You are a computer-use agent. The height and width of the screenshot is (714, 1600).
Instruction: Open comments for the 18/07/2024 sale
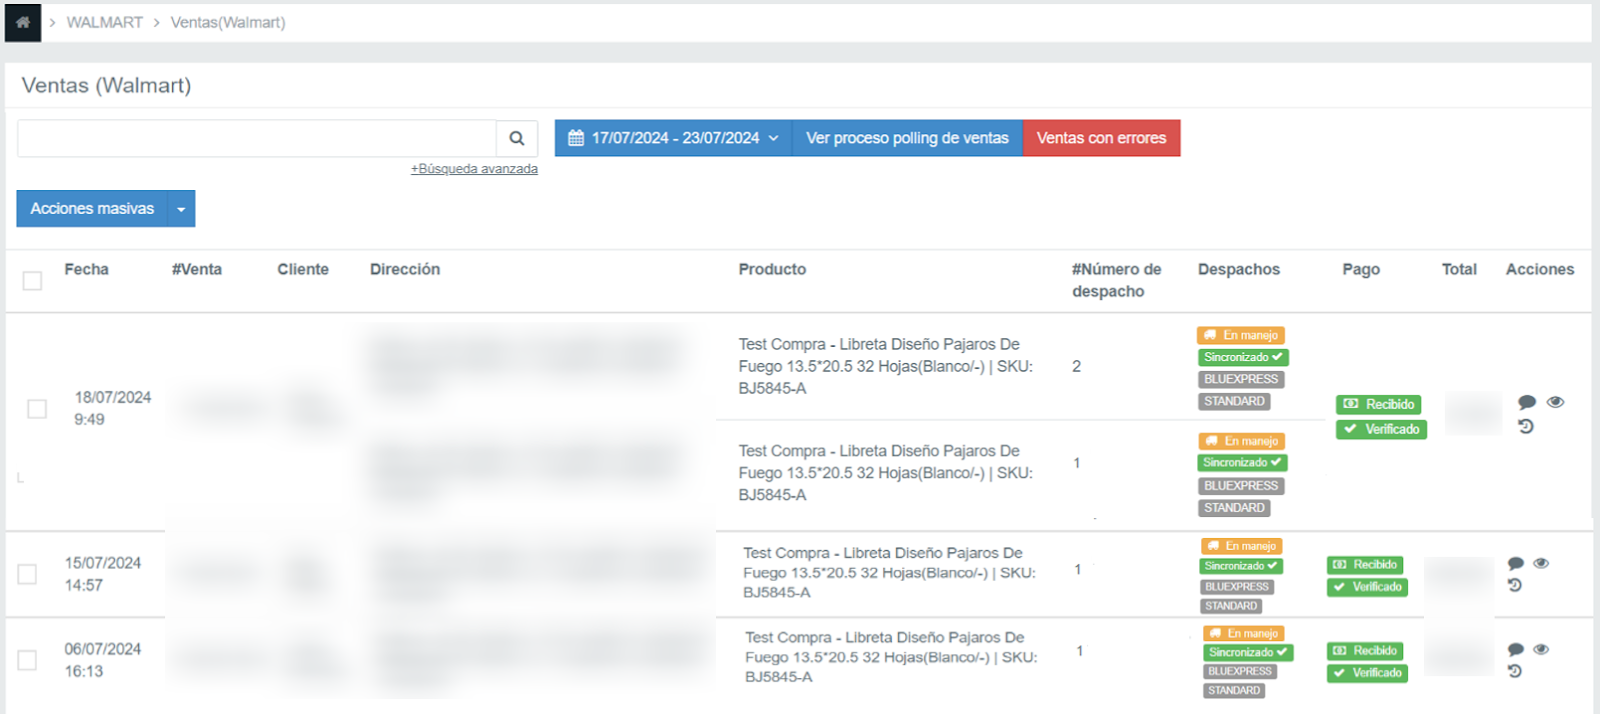click(1527, 402)
